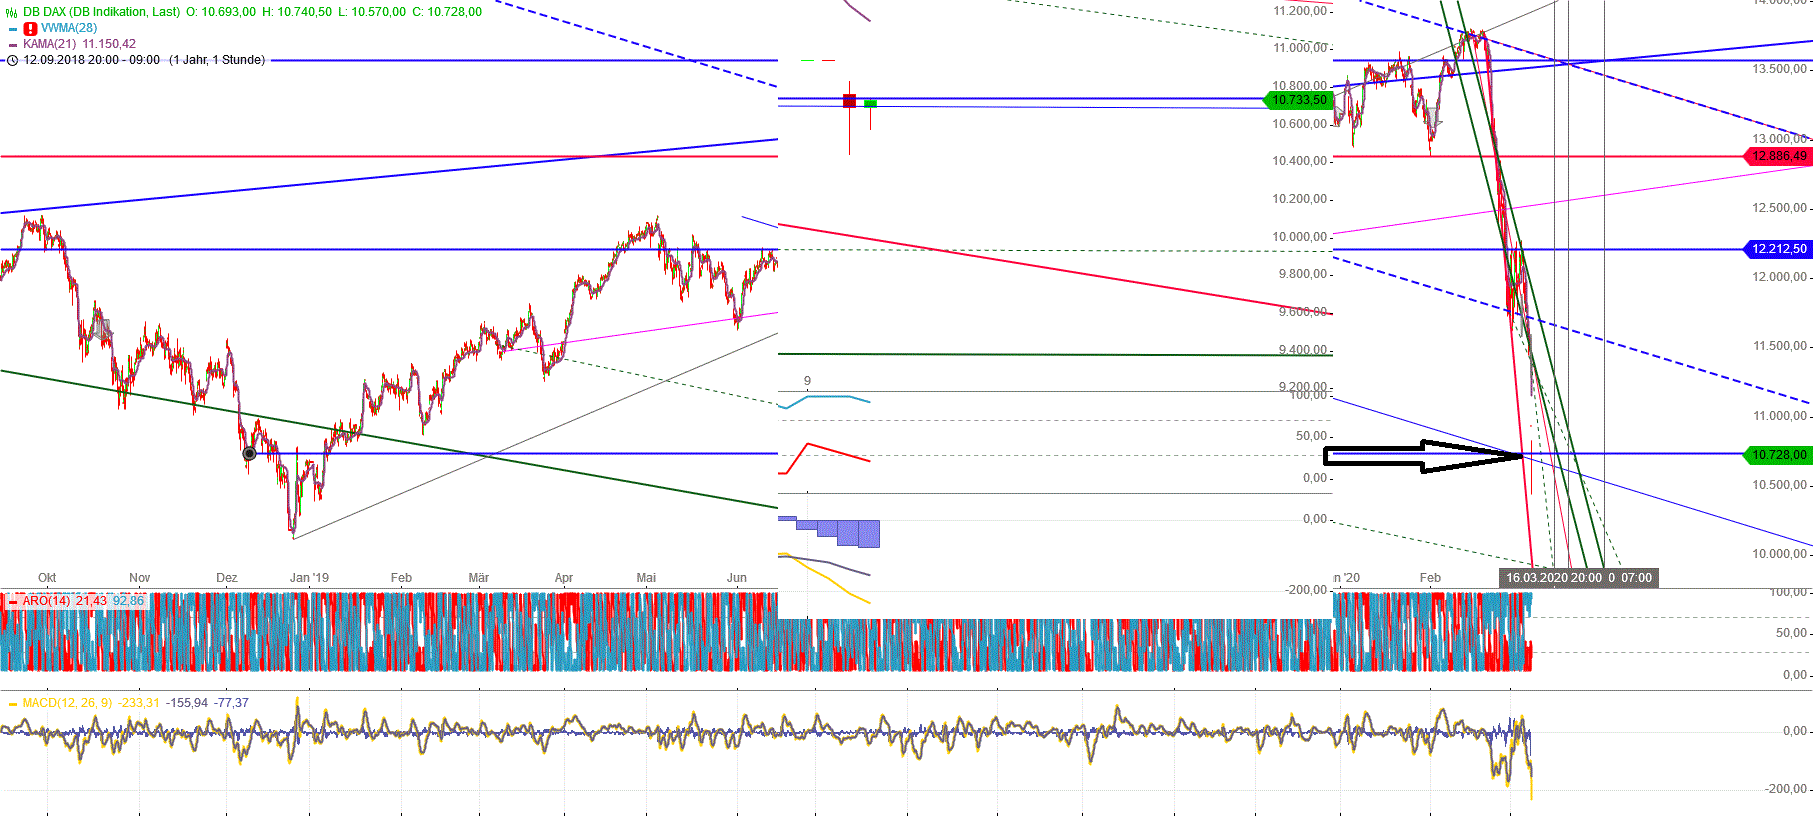
Task: Click the n '20 label on right time axis
Action: [x=1347, y=578]
